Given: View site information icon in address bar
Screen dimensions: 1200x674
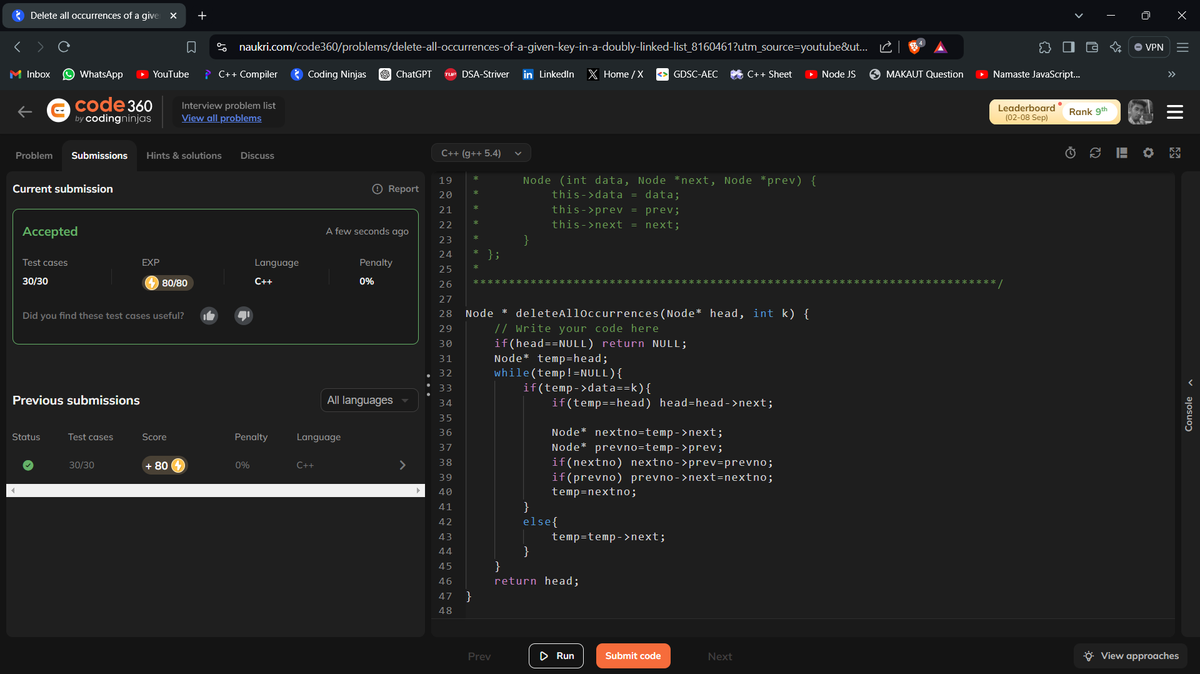Looking at the screenshot, I should 223,47.
